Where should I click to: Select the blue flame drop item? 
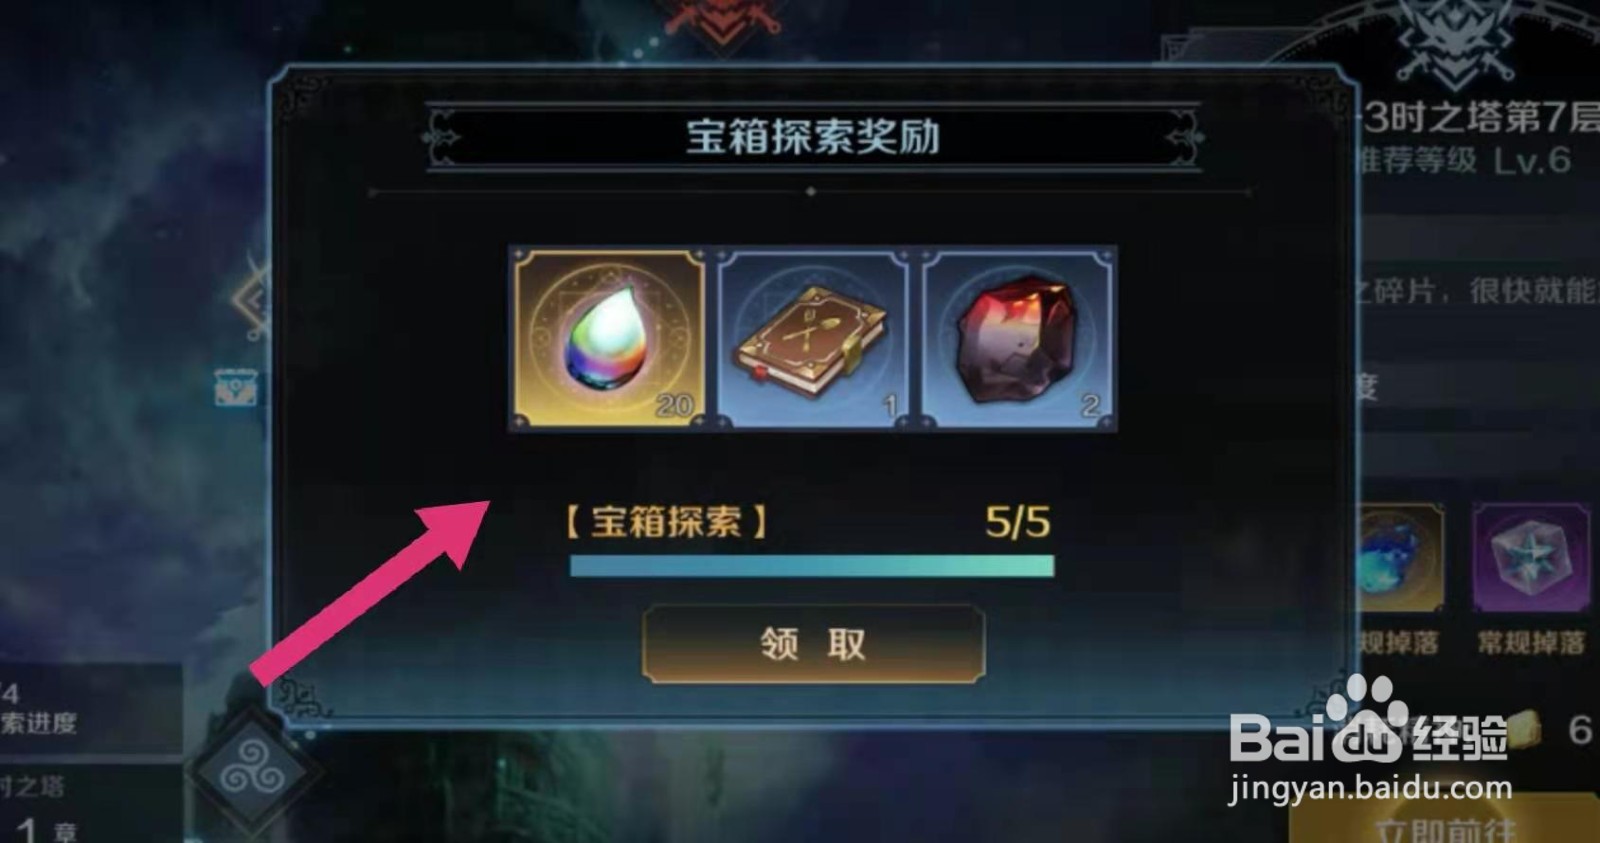point(1399,557)
